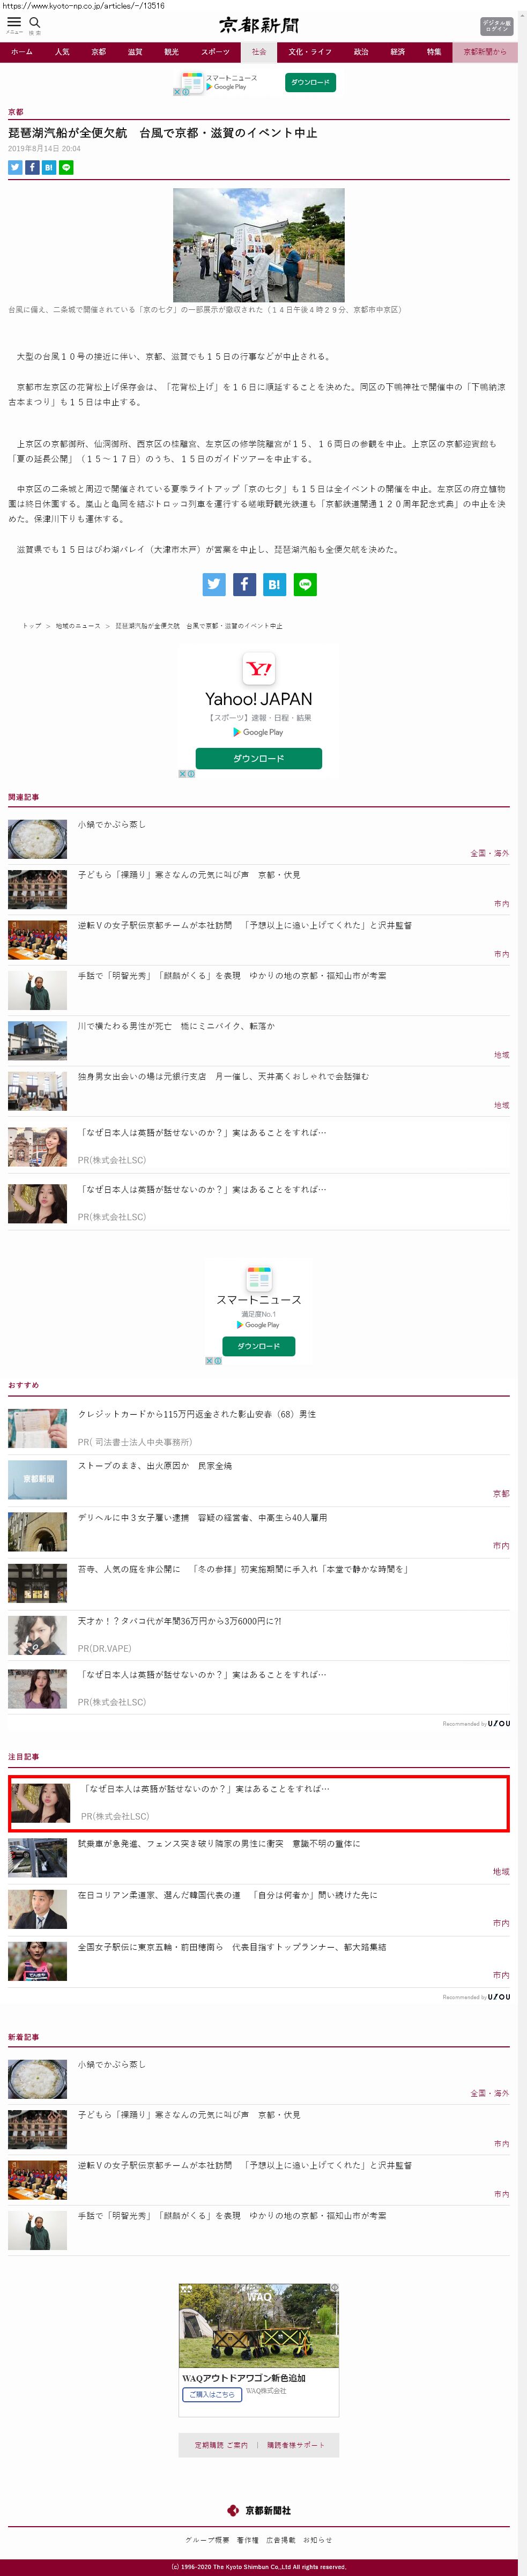527x2576 pixels.
Task: Share on Facebook via top icon
Action: tap(32, 168)
